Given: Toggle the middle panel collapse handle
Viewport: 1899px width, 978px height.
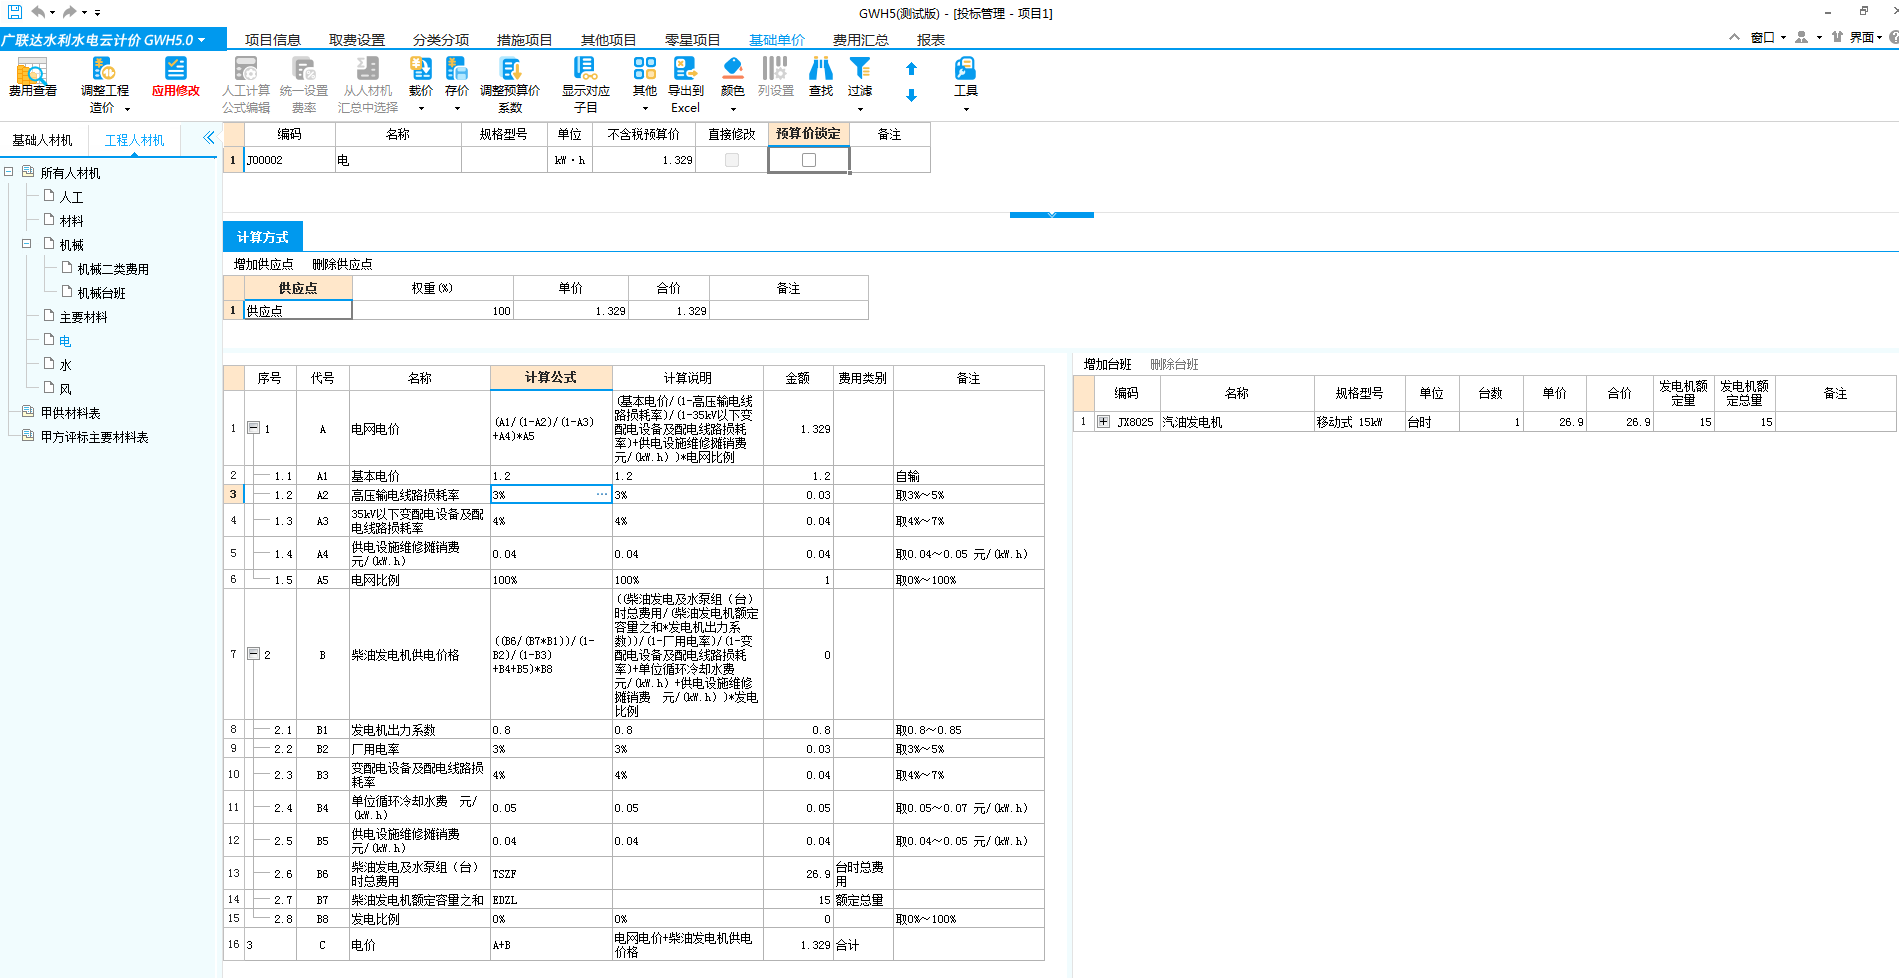Looking at the screenshot, I should 1052,214.
